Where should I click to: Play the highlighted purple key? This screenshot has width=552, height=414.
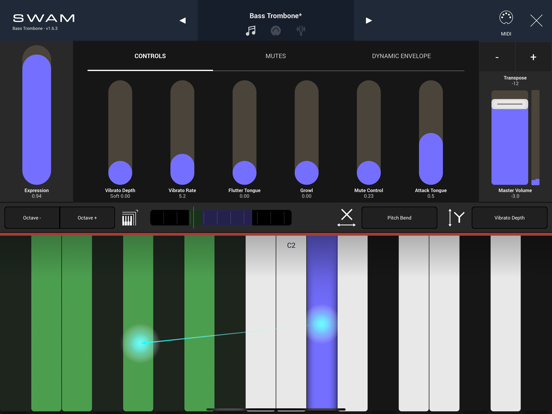tap(322, 323)
